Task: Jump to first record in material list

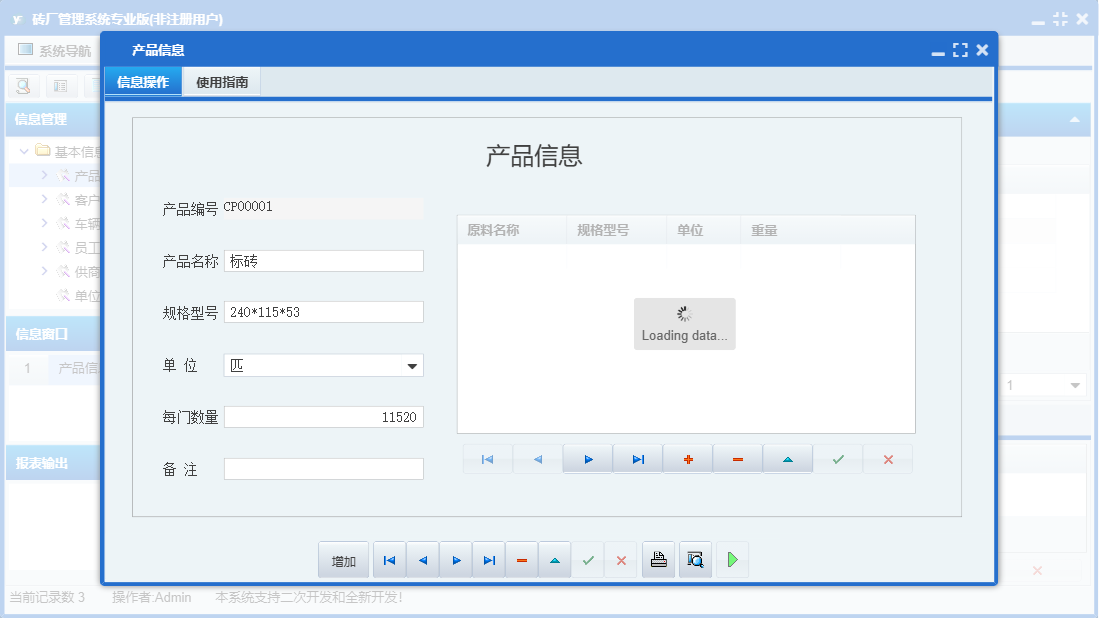Action: [x=487, y=459]
